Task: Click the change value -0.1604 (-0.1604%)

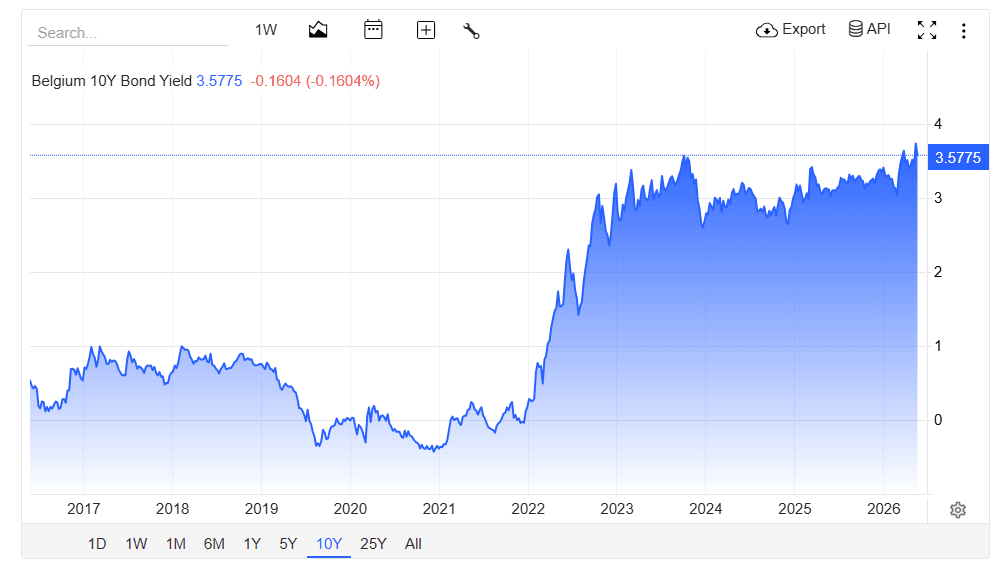Action: point(315,81)
